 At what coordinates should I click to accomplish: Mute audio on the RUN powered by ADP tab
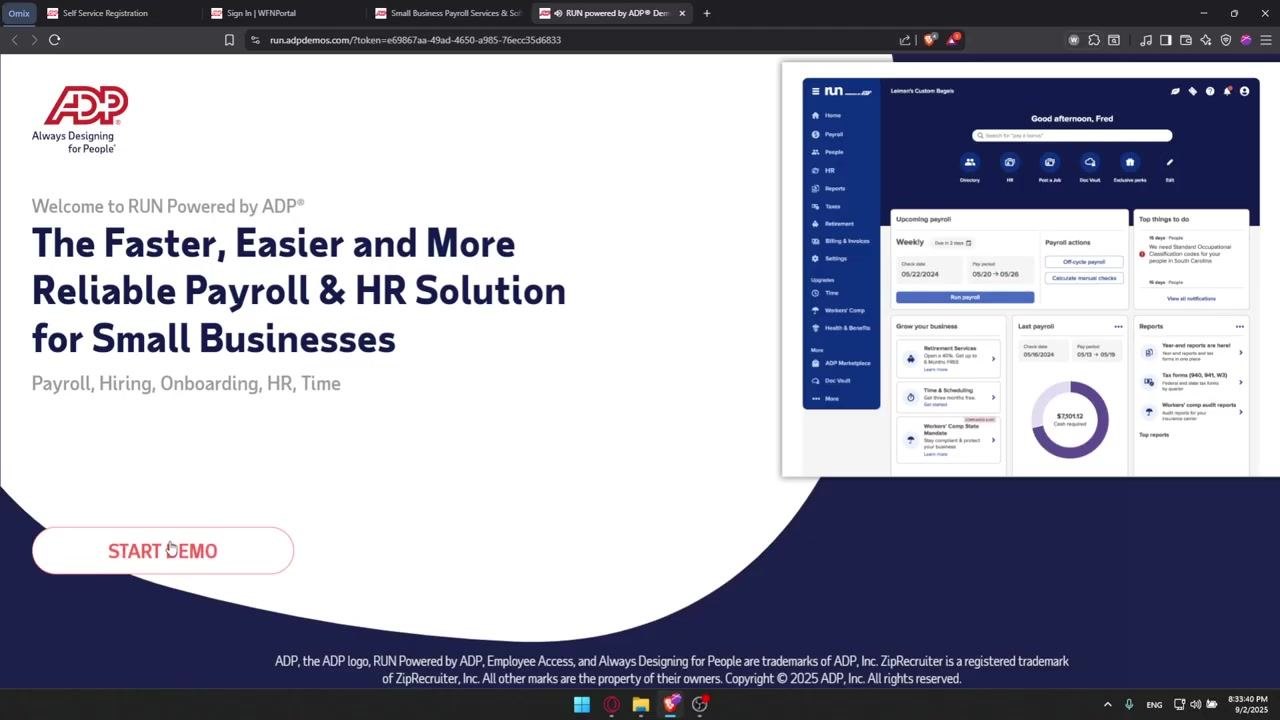tap(560, 13)
